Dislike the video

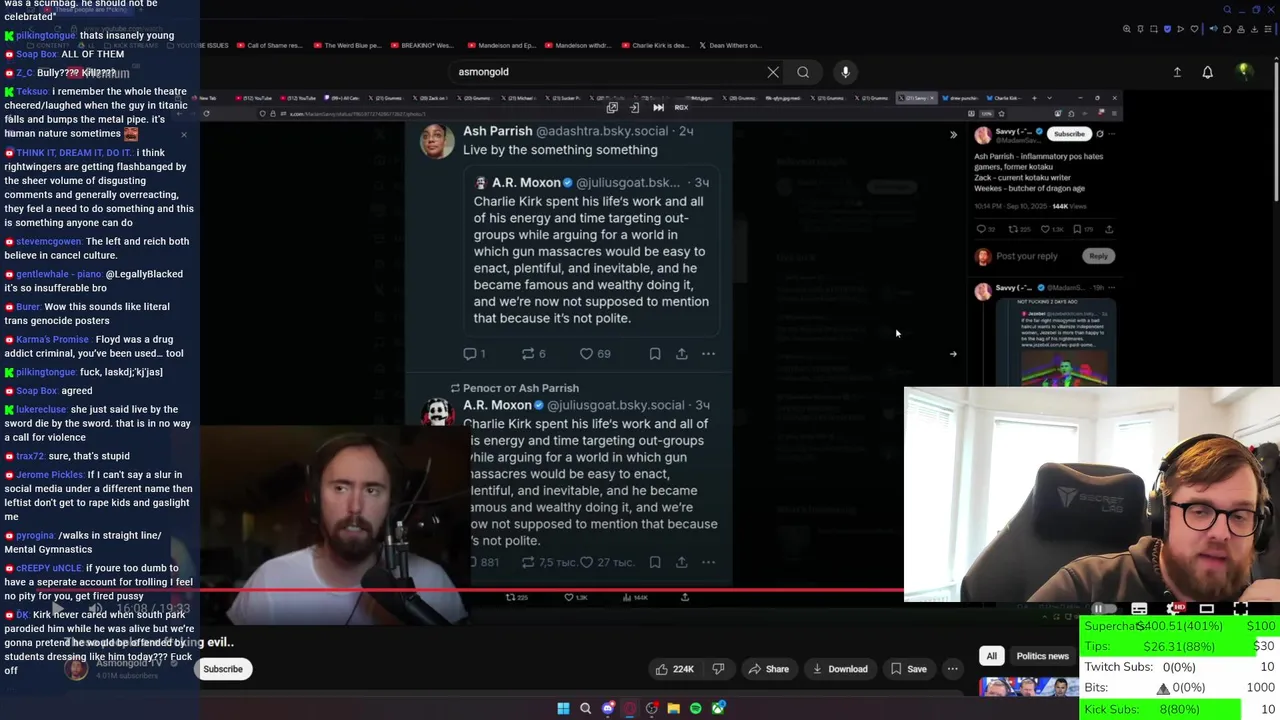tap(718, 669)
